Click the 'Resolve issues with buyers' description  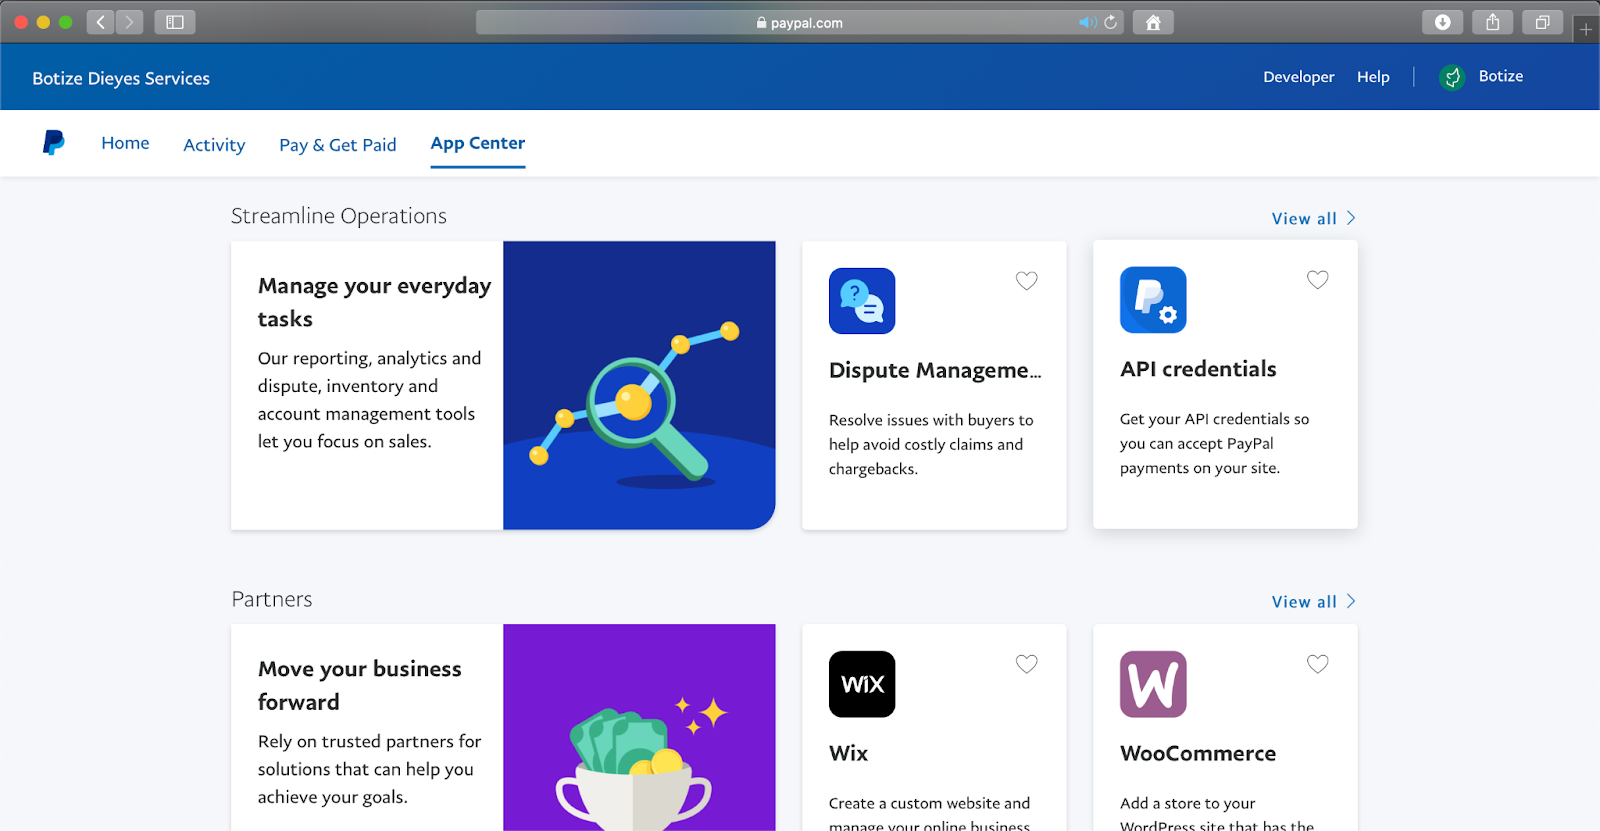point(931,444)
